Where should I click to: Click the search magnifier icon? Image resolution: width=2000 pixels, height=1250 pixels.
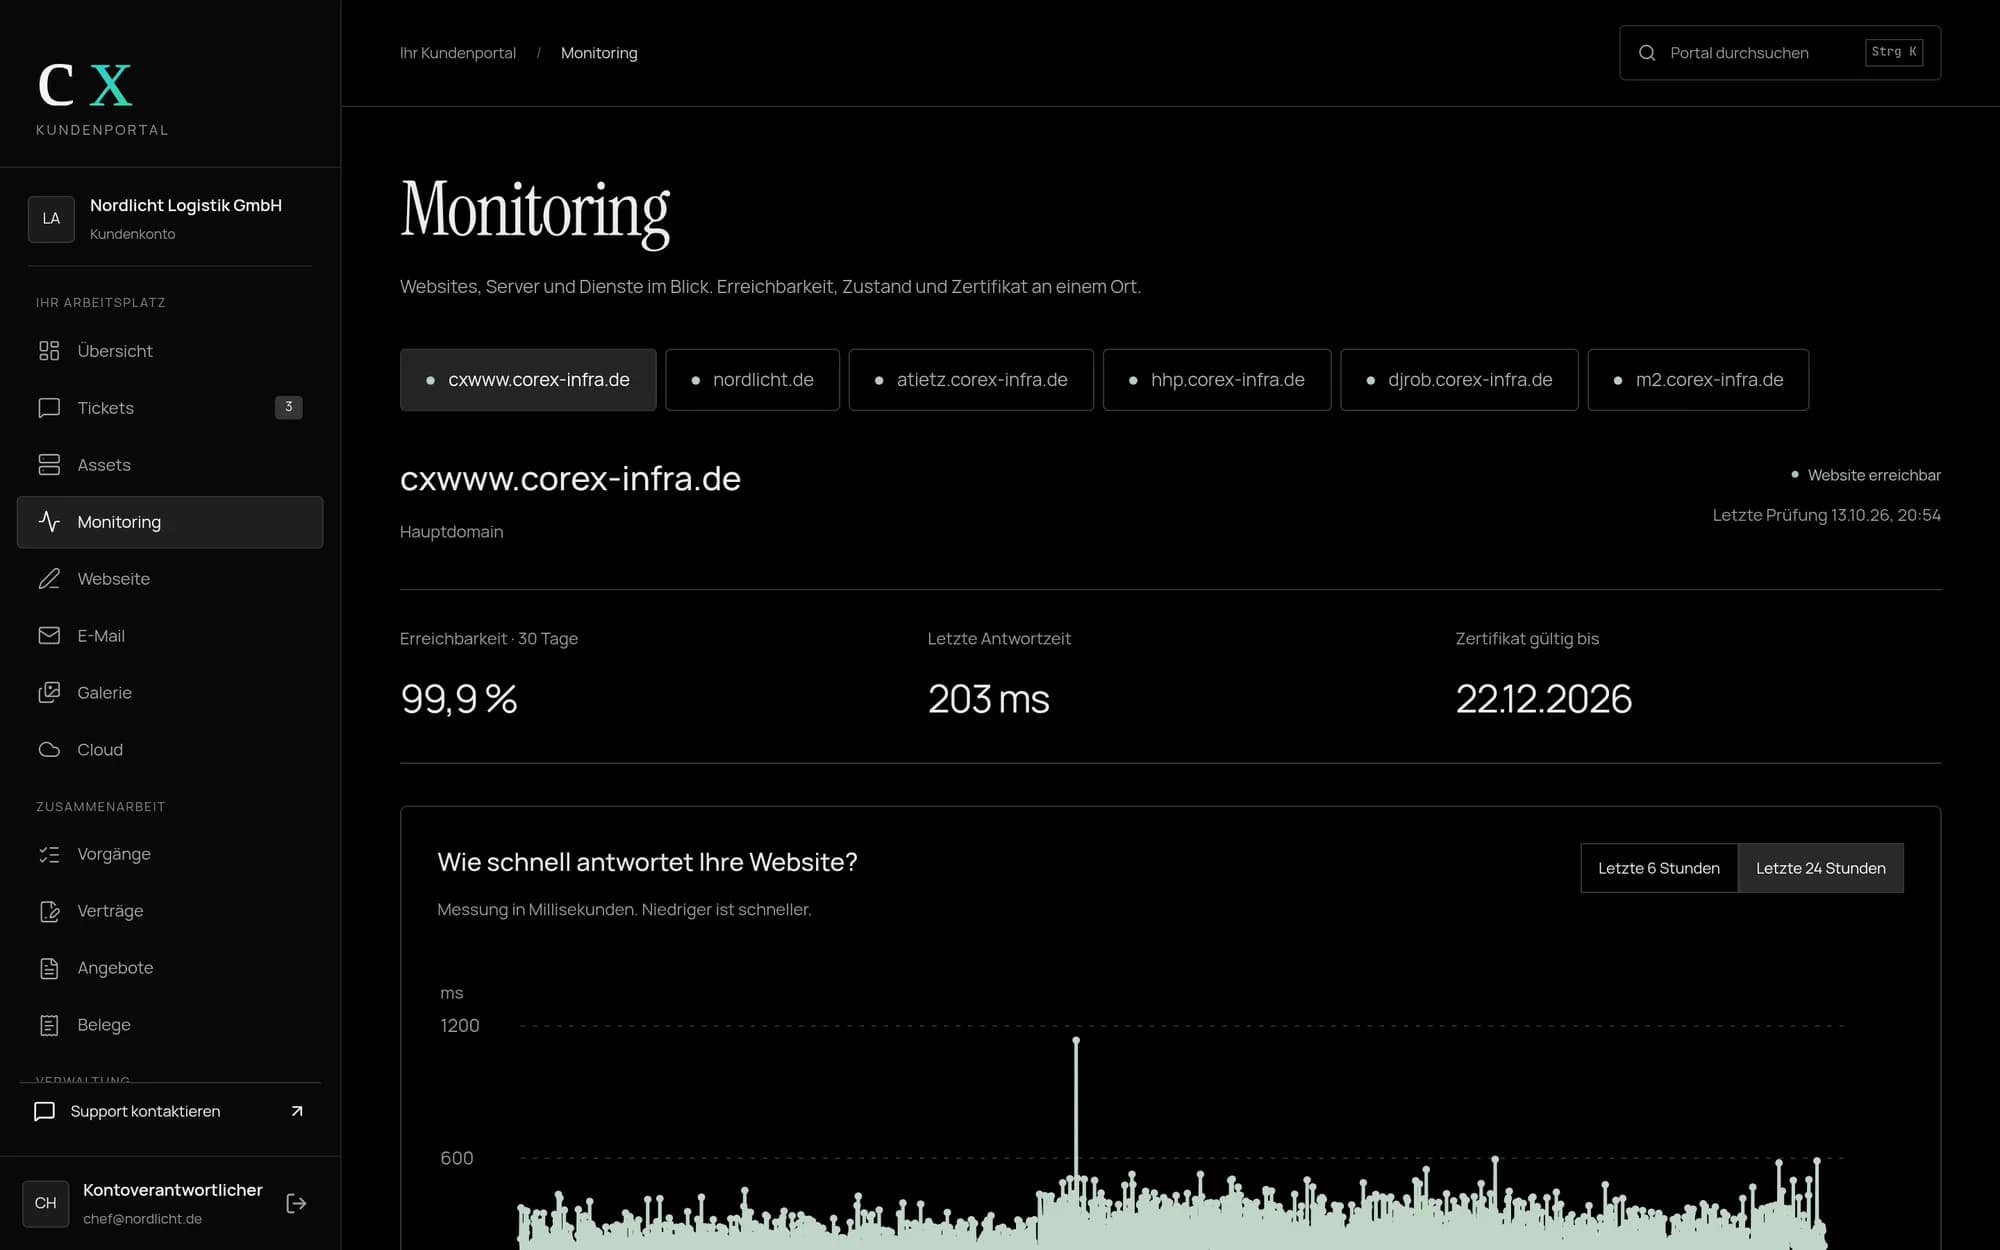point(1647,53)
